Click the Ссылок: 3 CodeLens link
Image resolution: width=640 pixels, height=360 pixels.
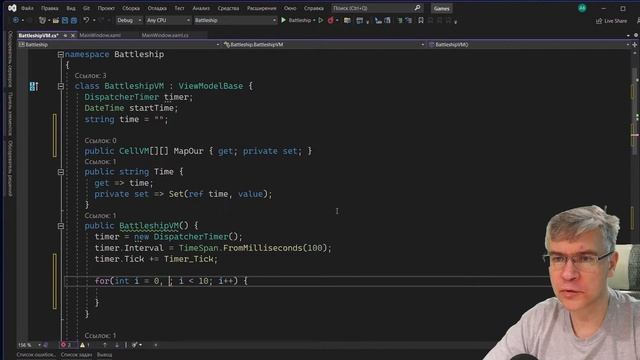pos(90,76)
